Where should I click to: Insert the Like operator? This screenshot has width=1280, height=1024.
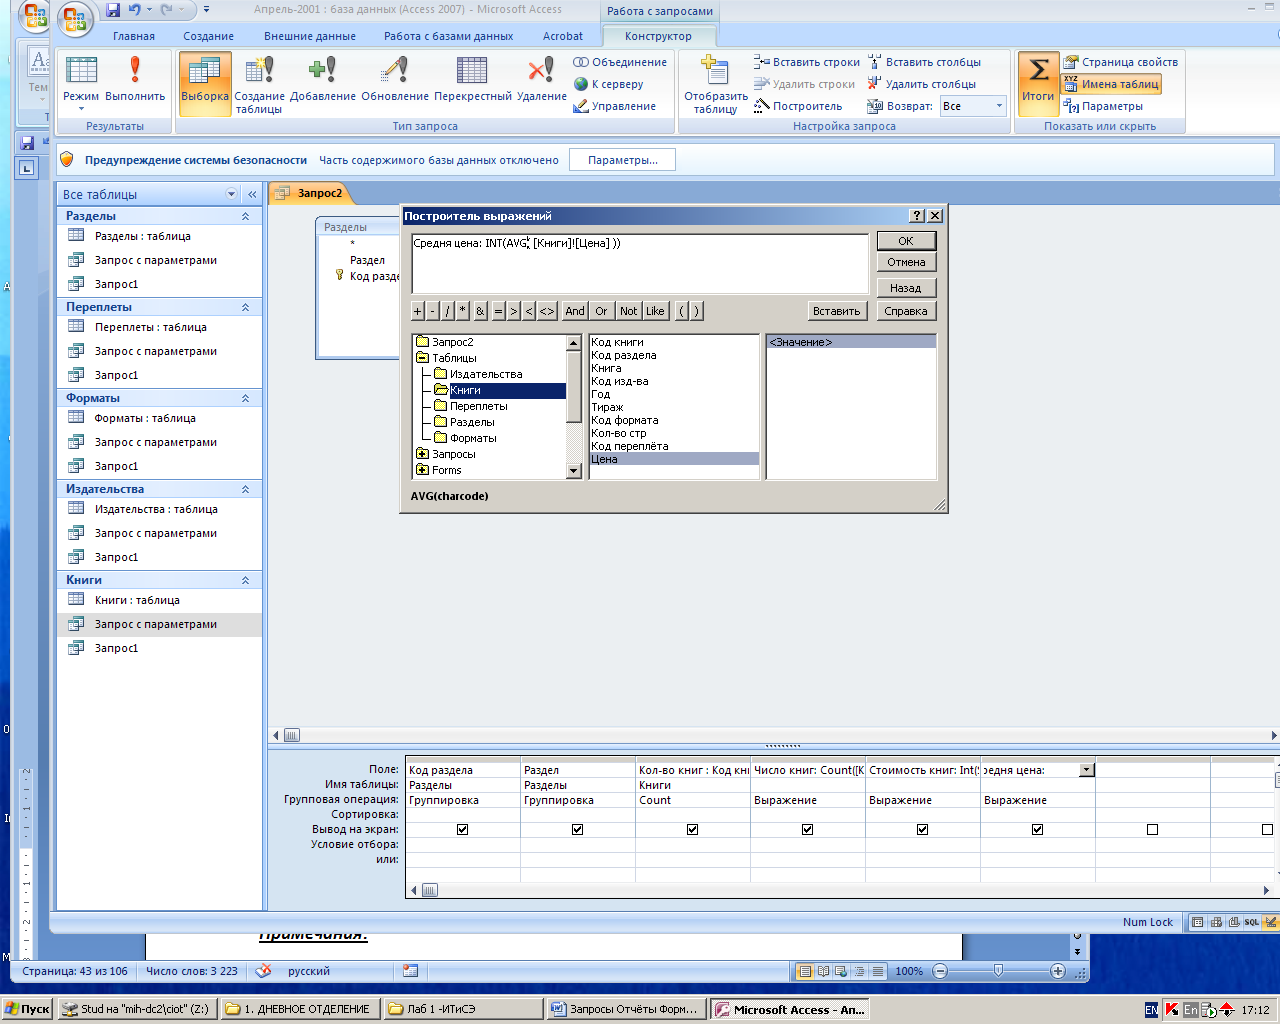point(655,311)
